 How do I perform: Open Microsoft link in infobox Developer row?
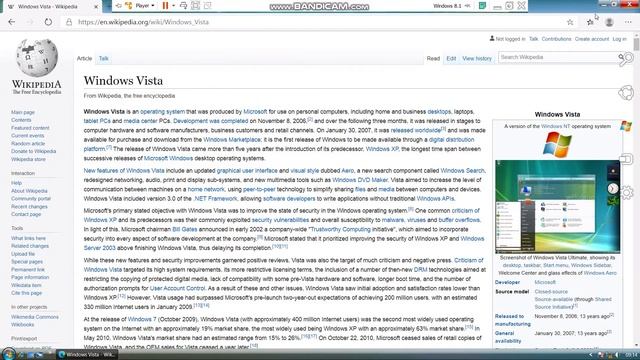(x=545, y=282)
